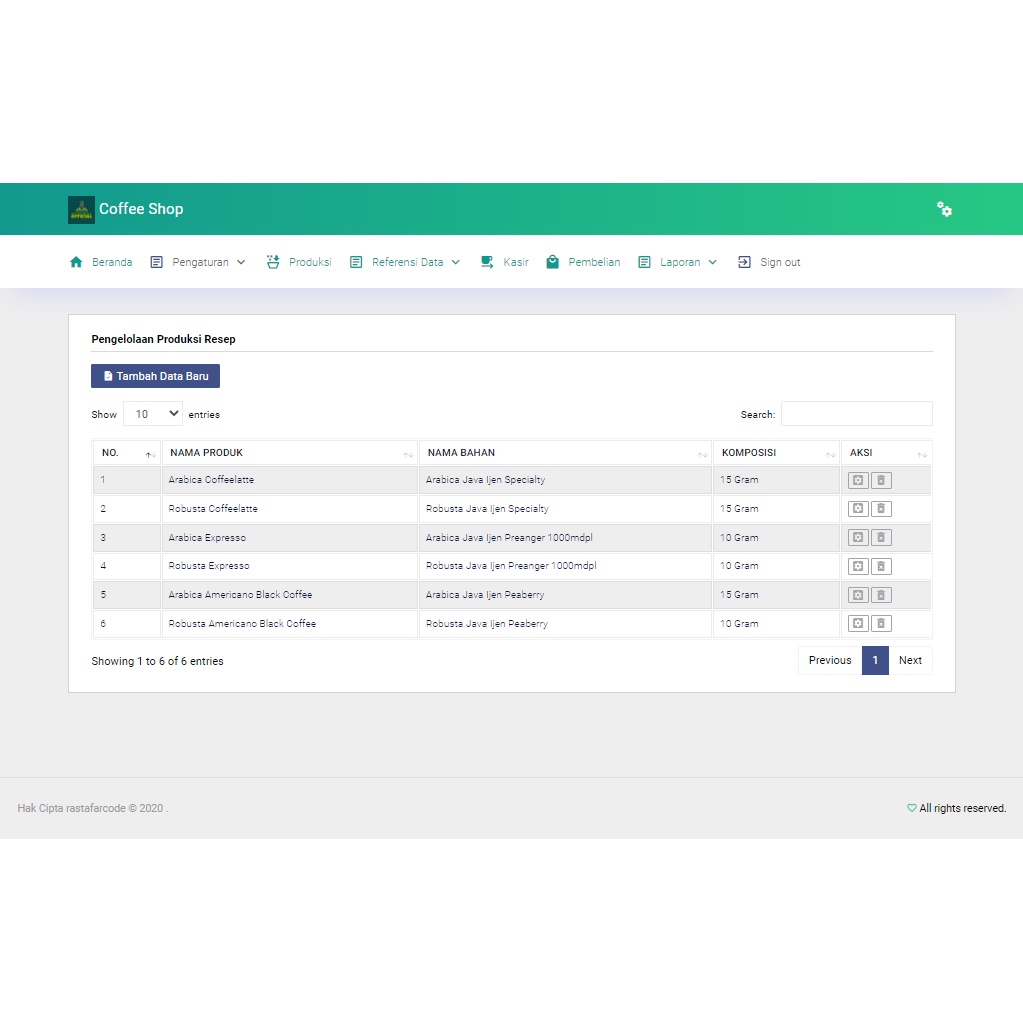This screenshot has height=1023, width=1023.
Task: Edit the Robusta Americano Black Coffee row
Action: tap(858, 624)
